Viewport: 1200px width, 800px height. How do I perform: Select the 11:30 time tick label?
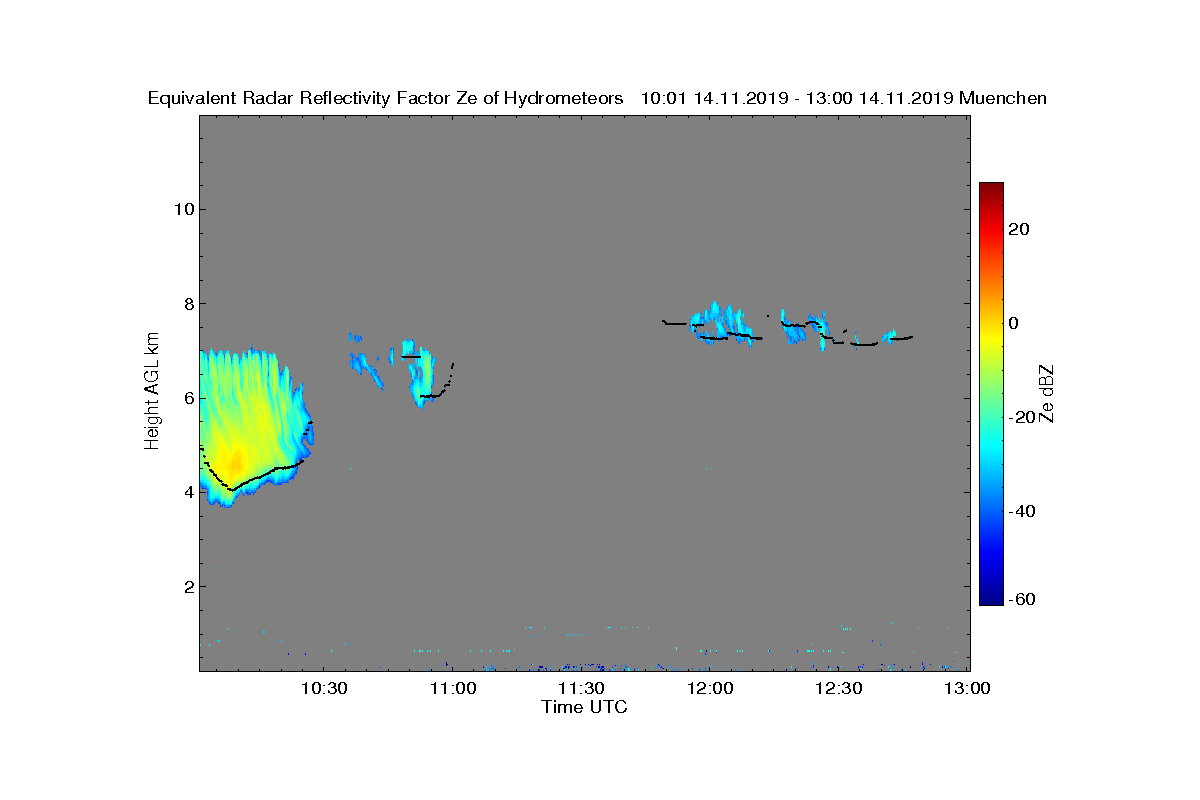point(581,688)
